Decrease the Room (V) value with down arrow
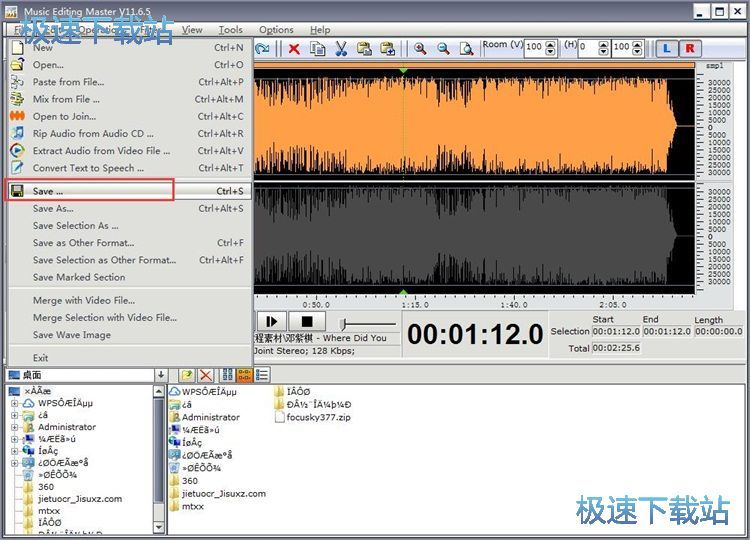The width and height of the screenshot is (750, 540). click(x=551, y=52)
